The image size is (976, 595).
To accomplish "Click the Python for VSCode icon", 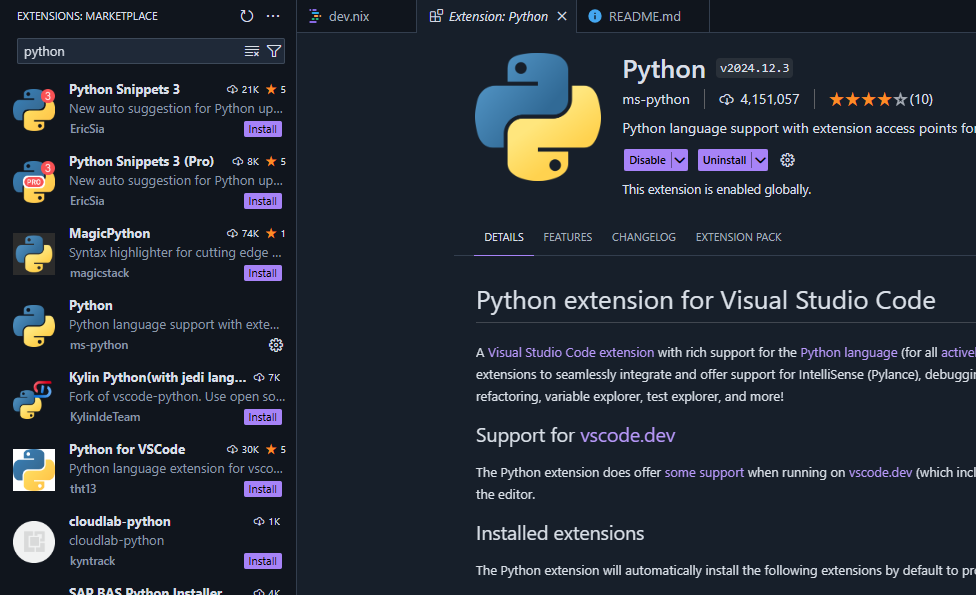I will point(34,470).
